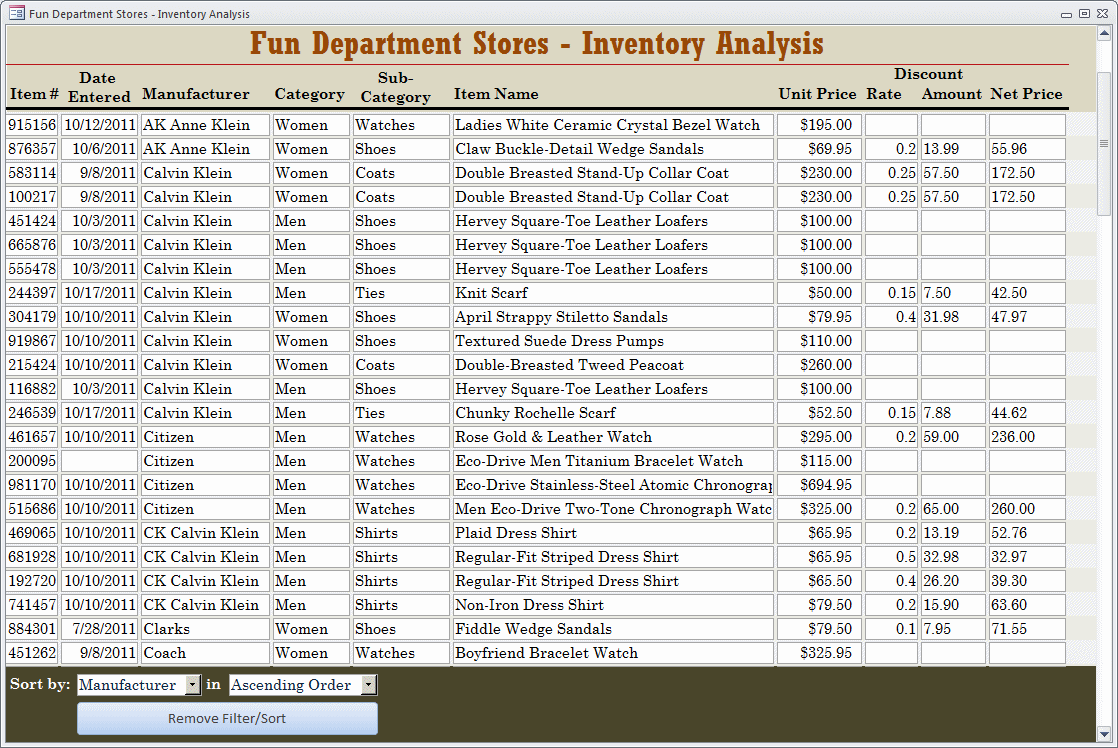The height and width of the screenshot is (748, 1118).
Task: Select item number 116882
Action: coord(32,389)
